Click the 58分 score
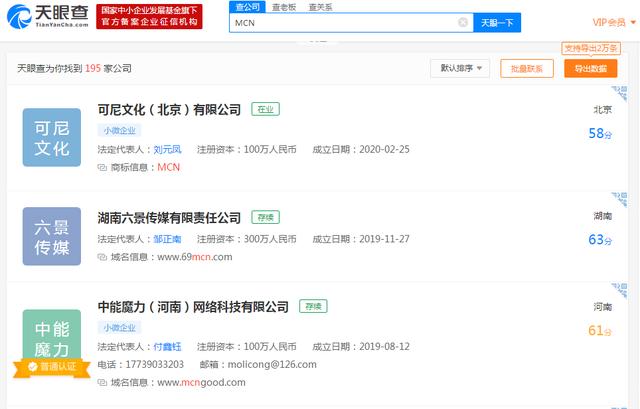 (600, 133)
